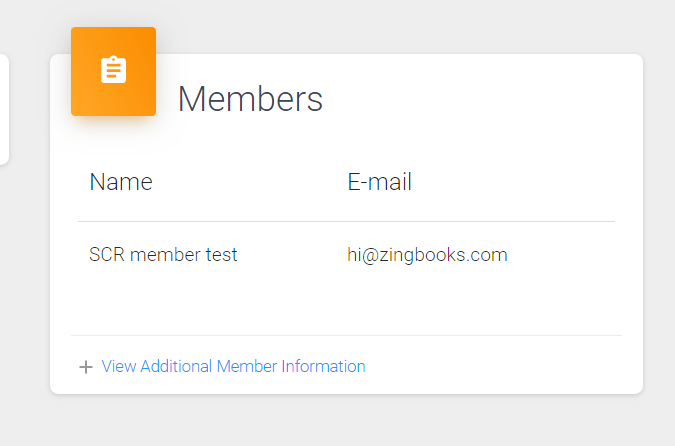The width and height of the screenshot is (675, 446).
Task: Click the Members card title
Action: [250, 99]
